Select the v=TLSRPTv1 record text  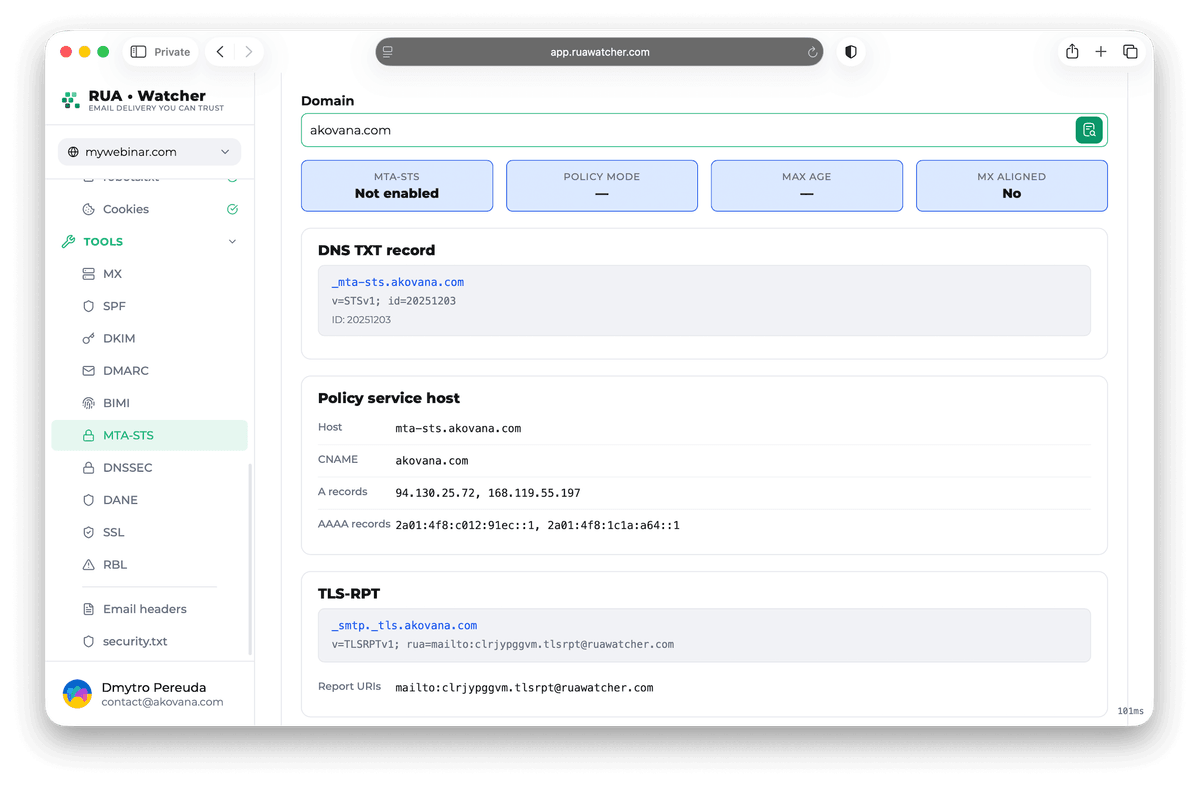[x=502, y=645]
